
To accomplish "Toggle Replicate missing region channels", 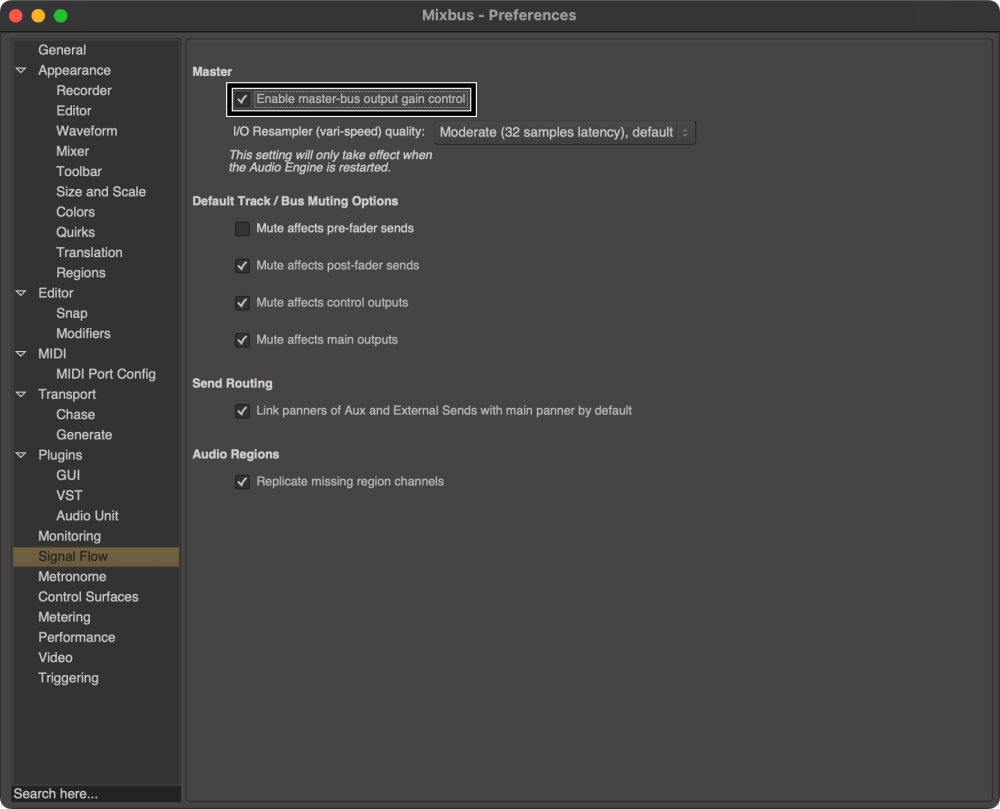I will point(242,481).
